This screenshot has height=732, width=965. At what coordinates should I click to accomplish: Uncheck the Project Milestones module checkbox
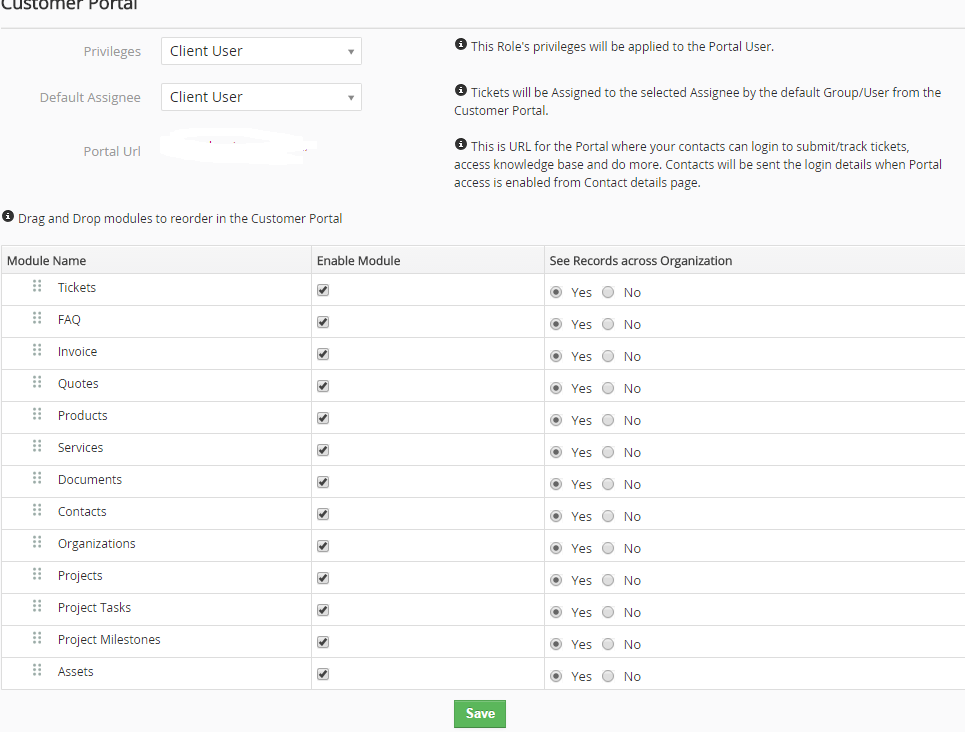click(x=323, y=642)
